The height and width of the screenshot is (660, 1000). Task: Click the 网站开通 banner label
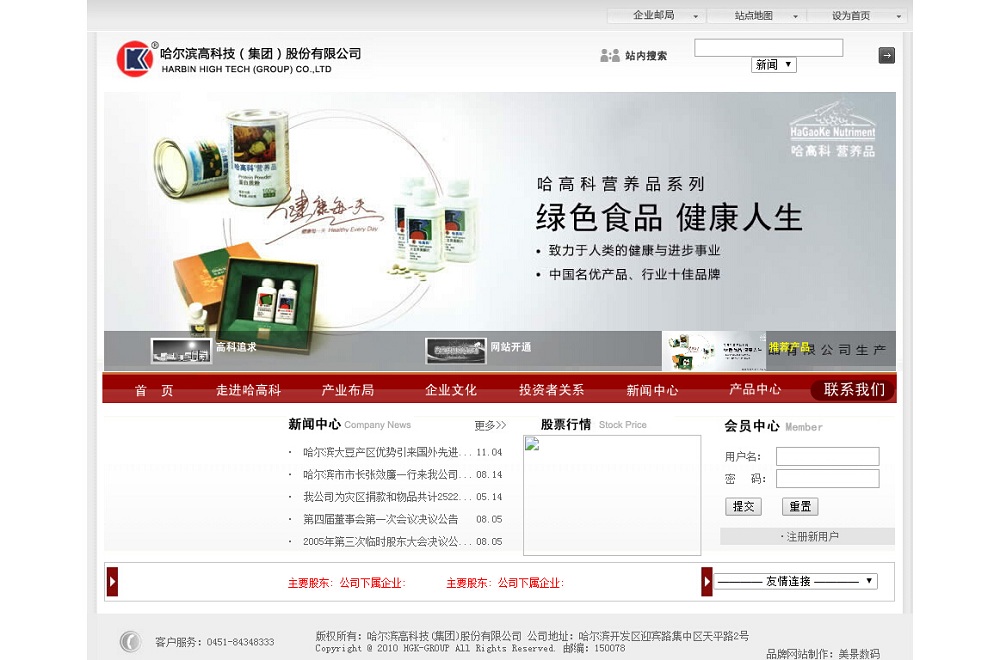pyautogui.click(x=510, y=347)
